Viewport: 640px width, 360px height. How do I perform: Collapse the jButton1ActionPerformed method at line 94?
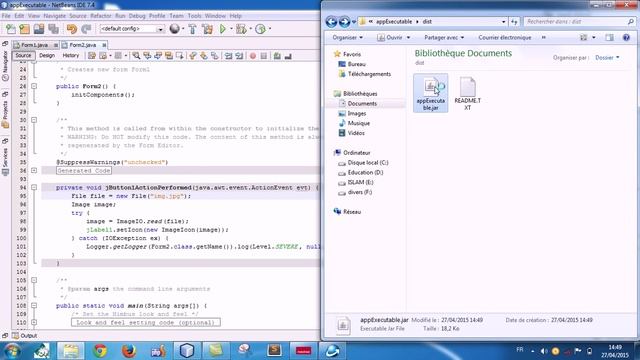click(34, 187)
